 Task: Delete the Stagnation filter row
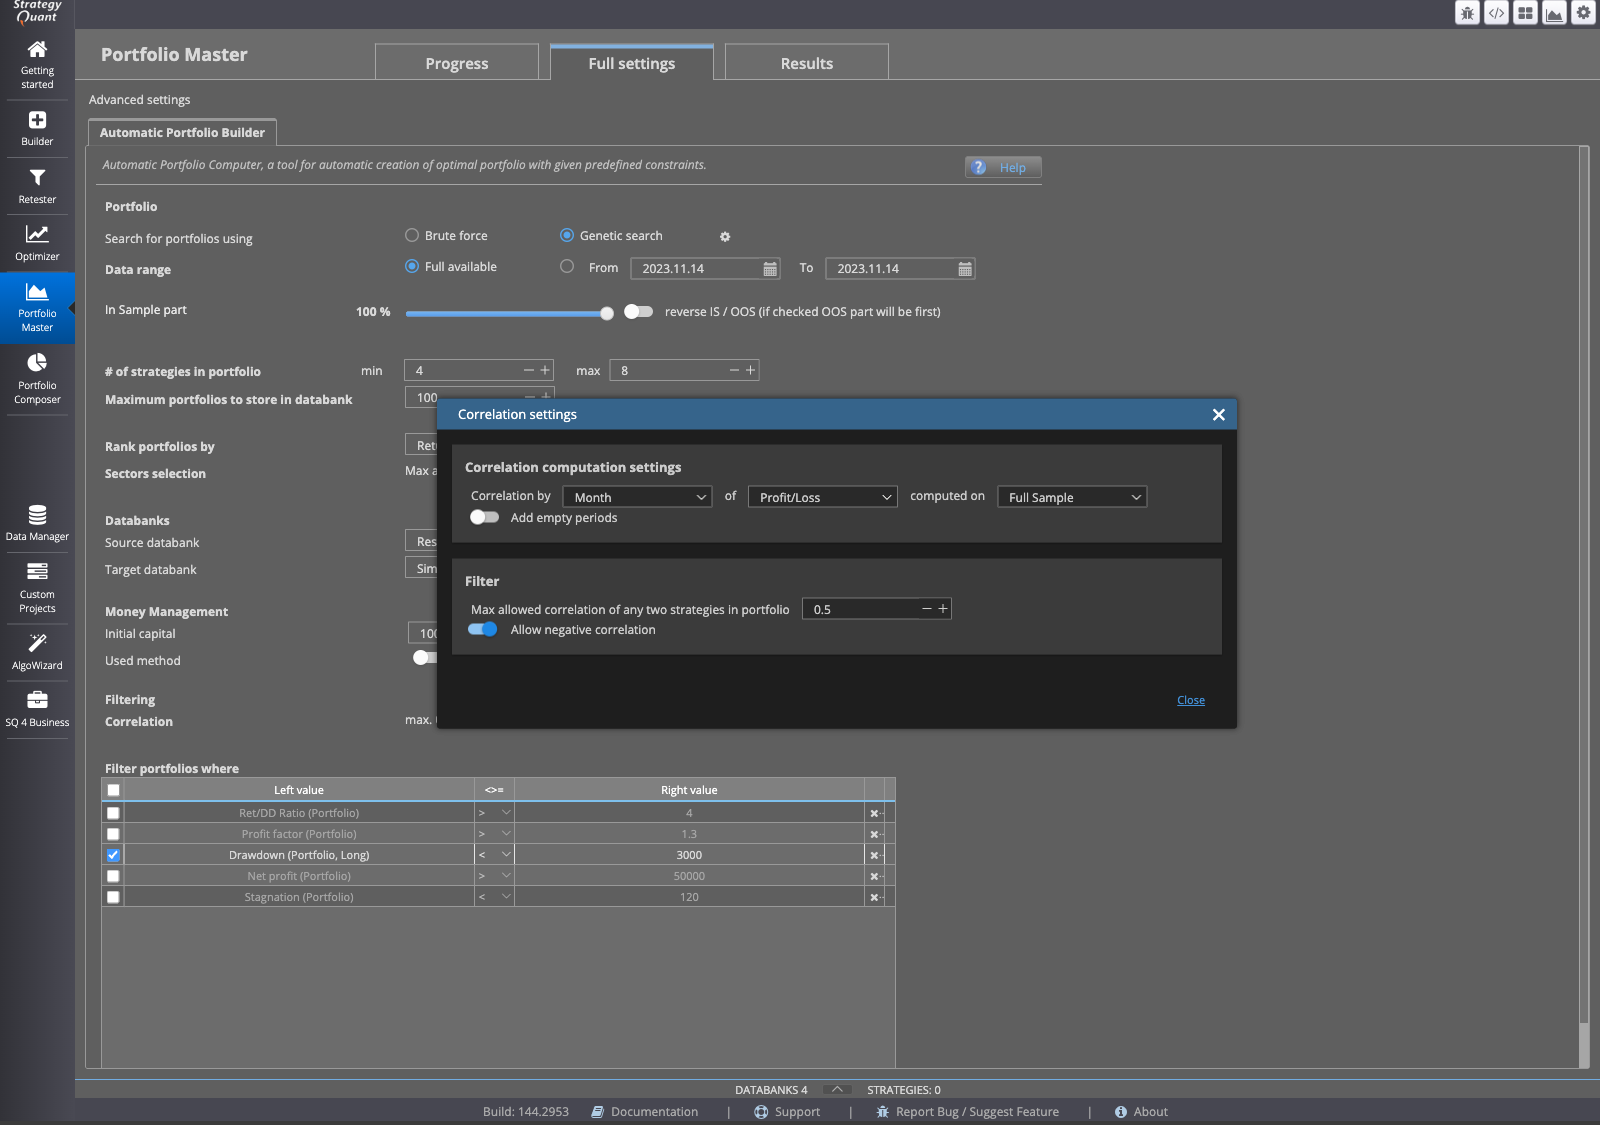(x=876, y=897)
